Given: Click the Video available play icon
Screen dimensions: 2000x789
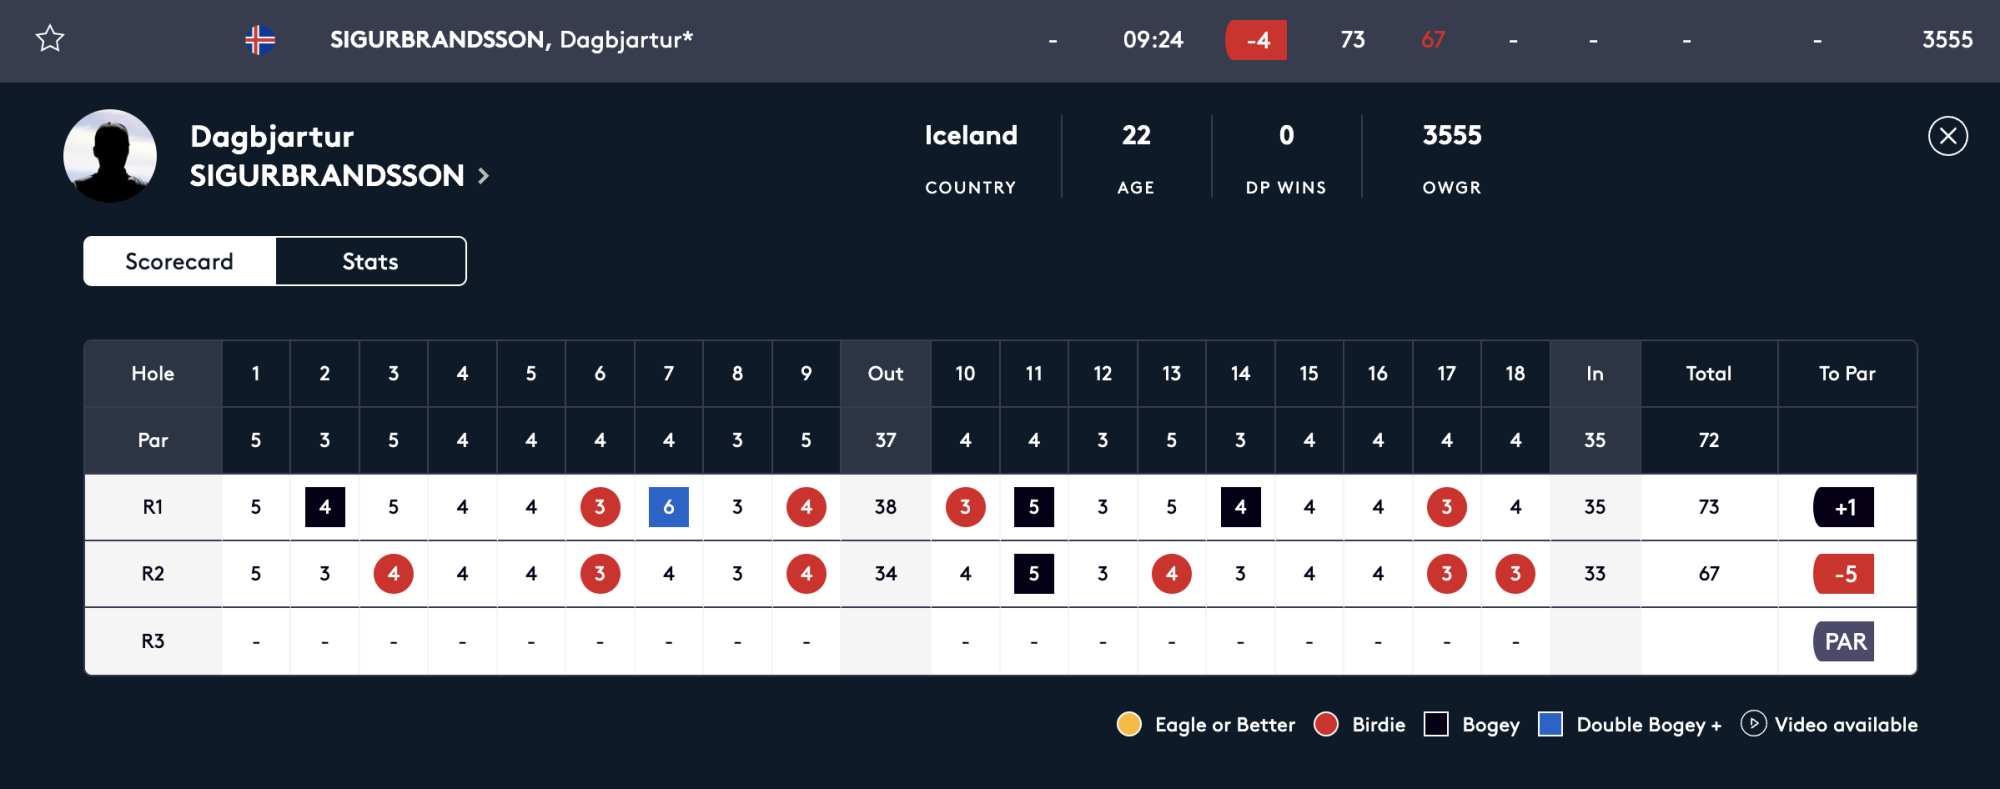Looking at the screenshot, I should click(x=1752, y=724).
